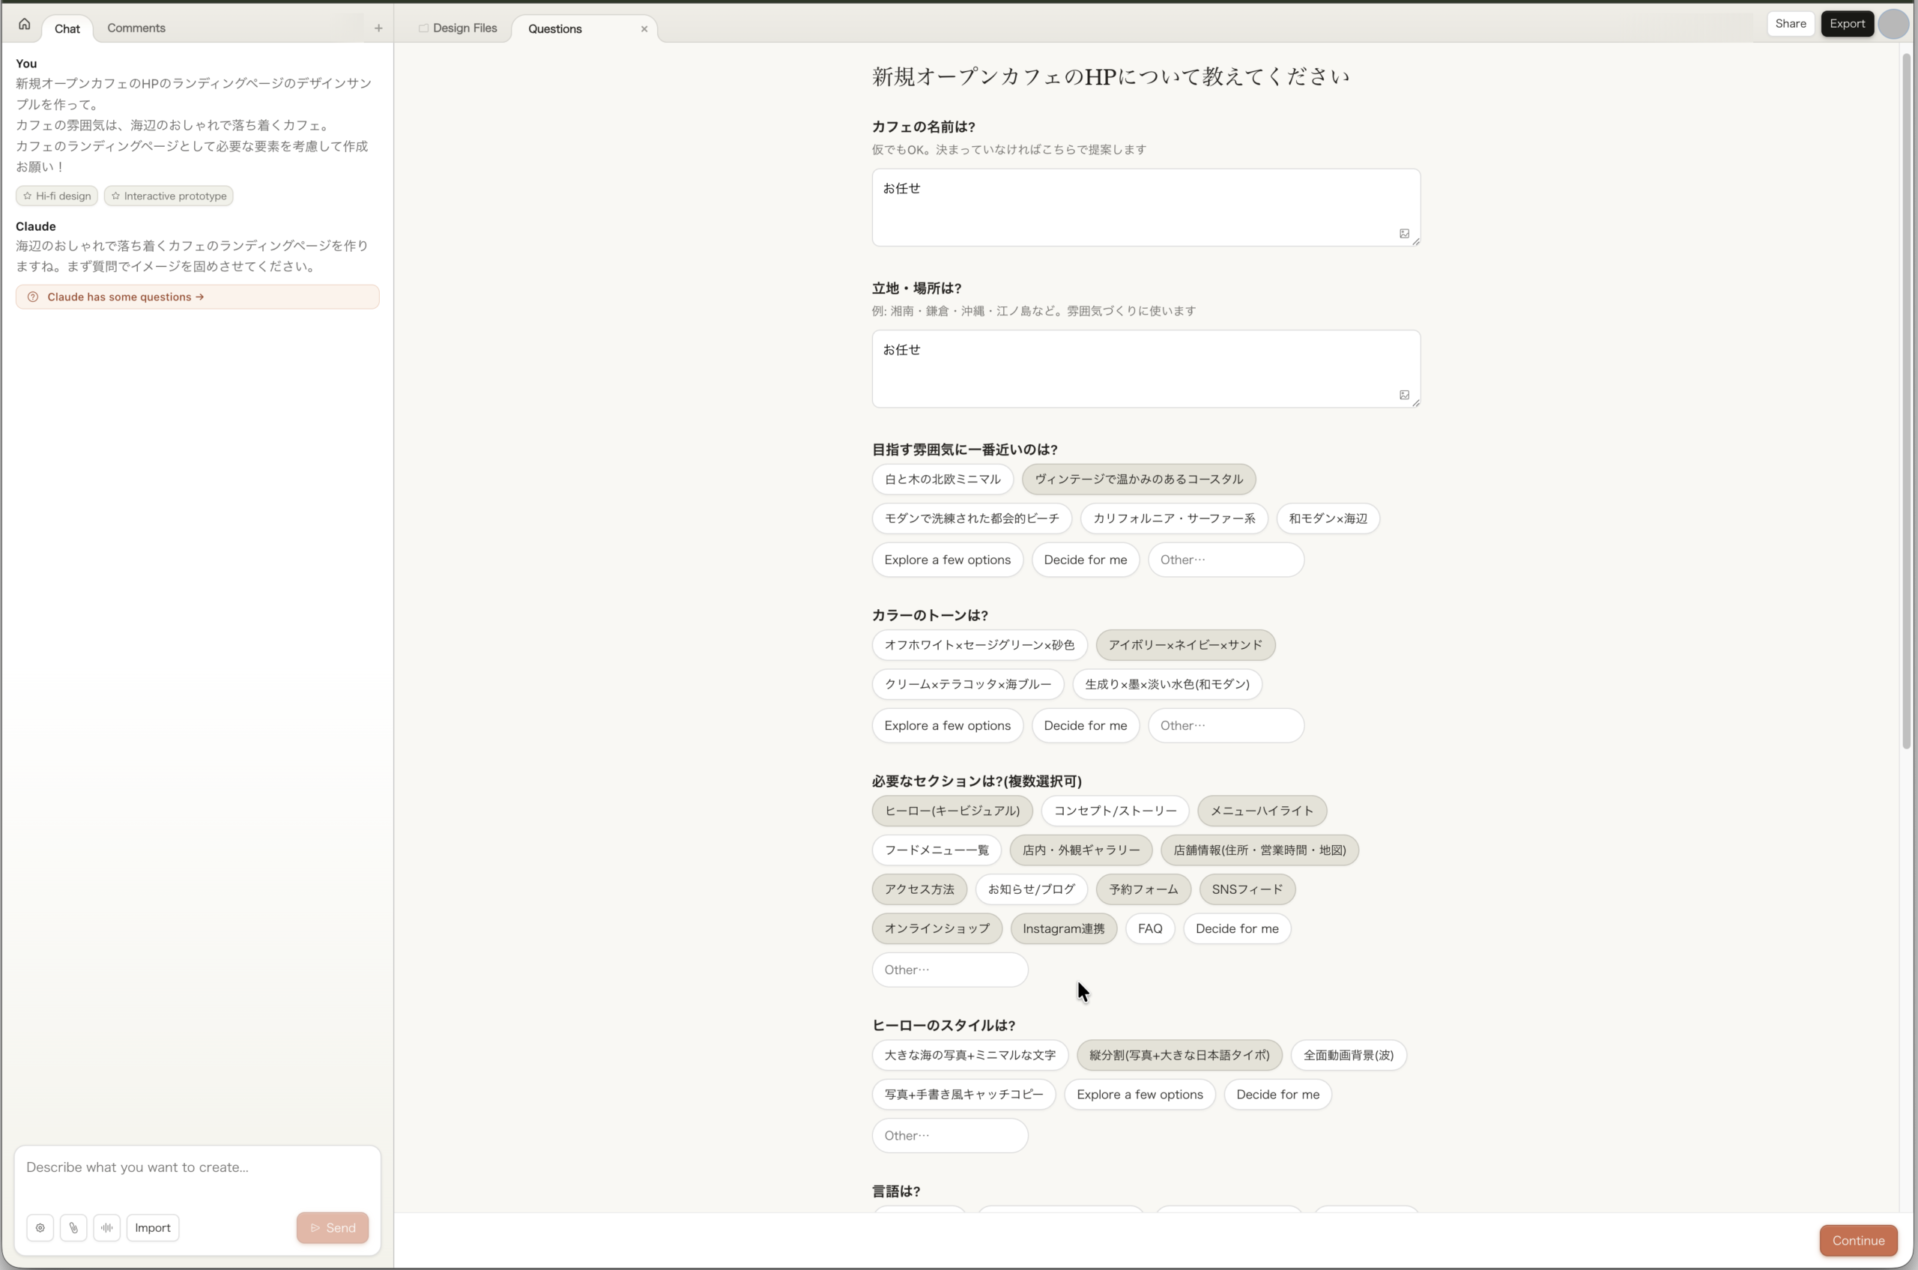
Task: Click the attachment paperclip icon
Action: pos(73,1228)
